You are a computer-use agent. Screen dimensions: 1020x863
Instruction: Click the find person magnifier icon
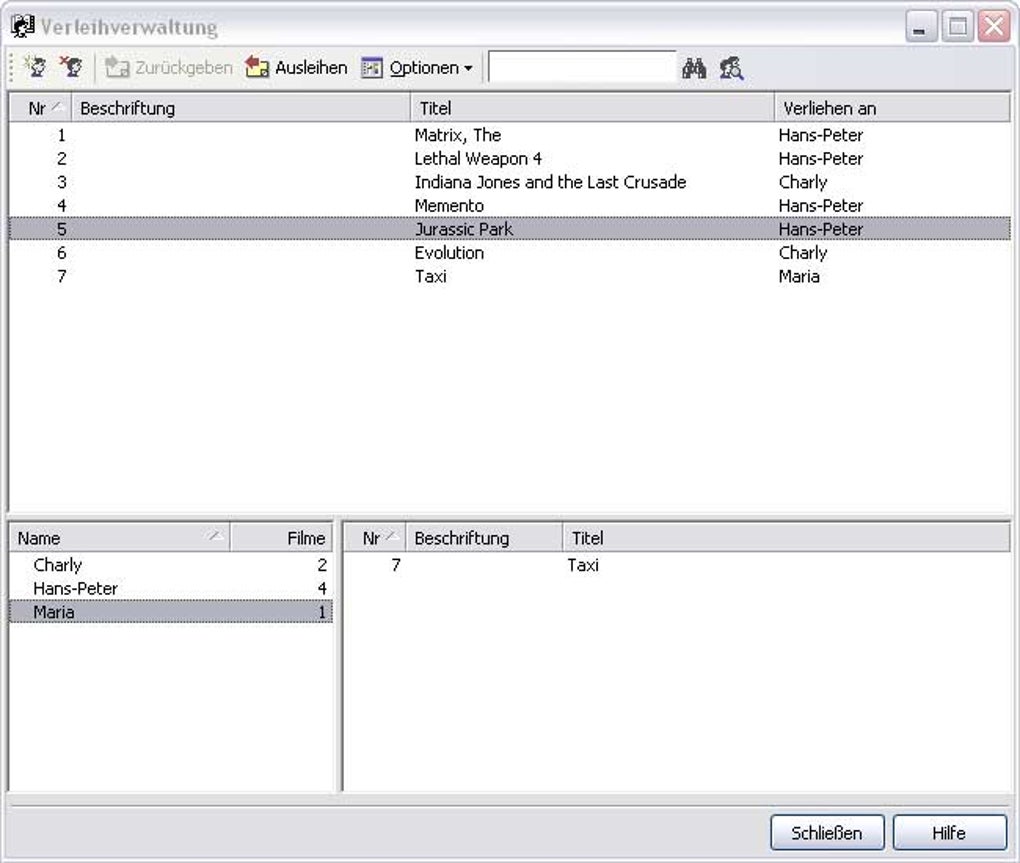pos(732,68)
